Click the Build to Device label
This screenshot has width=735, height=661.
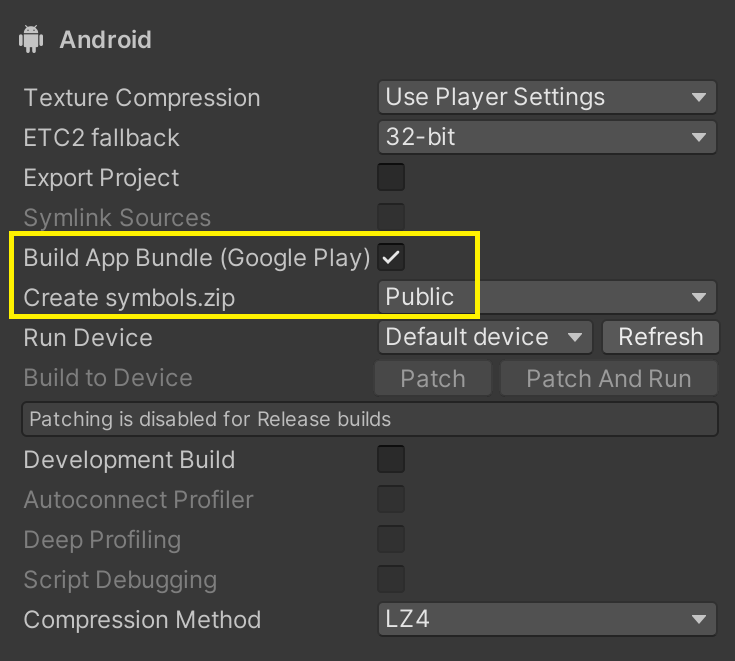tap(108, 378)
